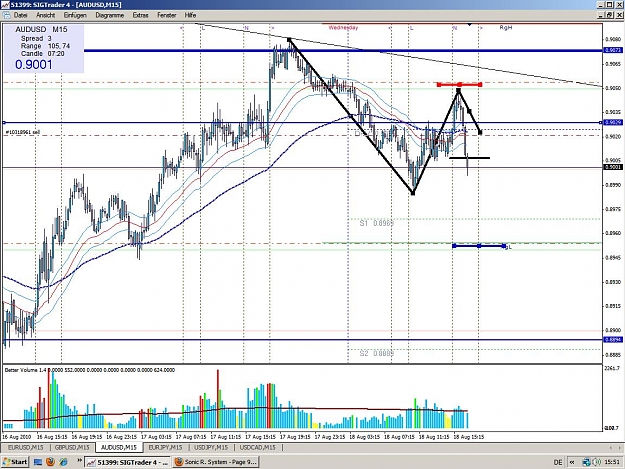Switch to the USDCAD,M15 chart tab
Image resolution: width=625 pixels, height=469 pixels.
coord(257,447)
